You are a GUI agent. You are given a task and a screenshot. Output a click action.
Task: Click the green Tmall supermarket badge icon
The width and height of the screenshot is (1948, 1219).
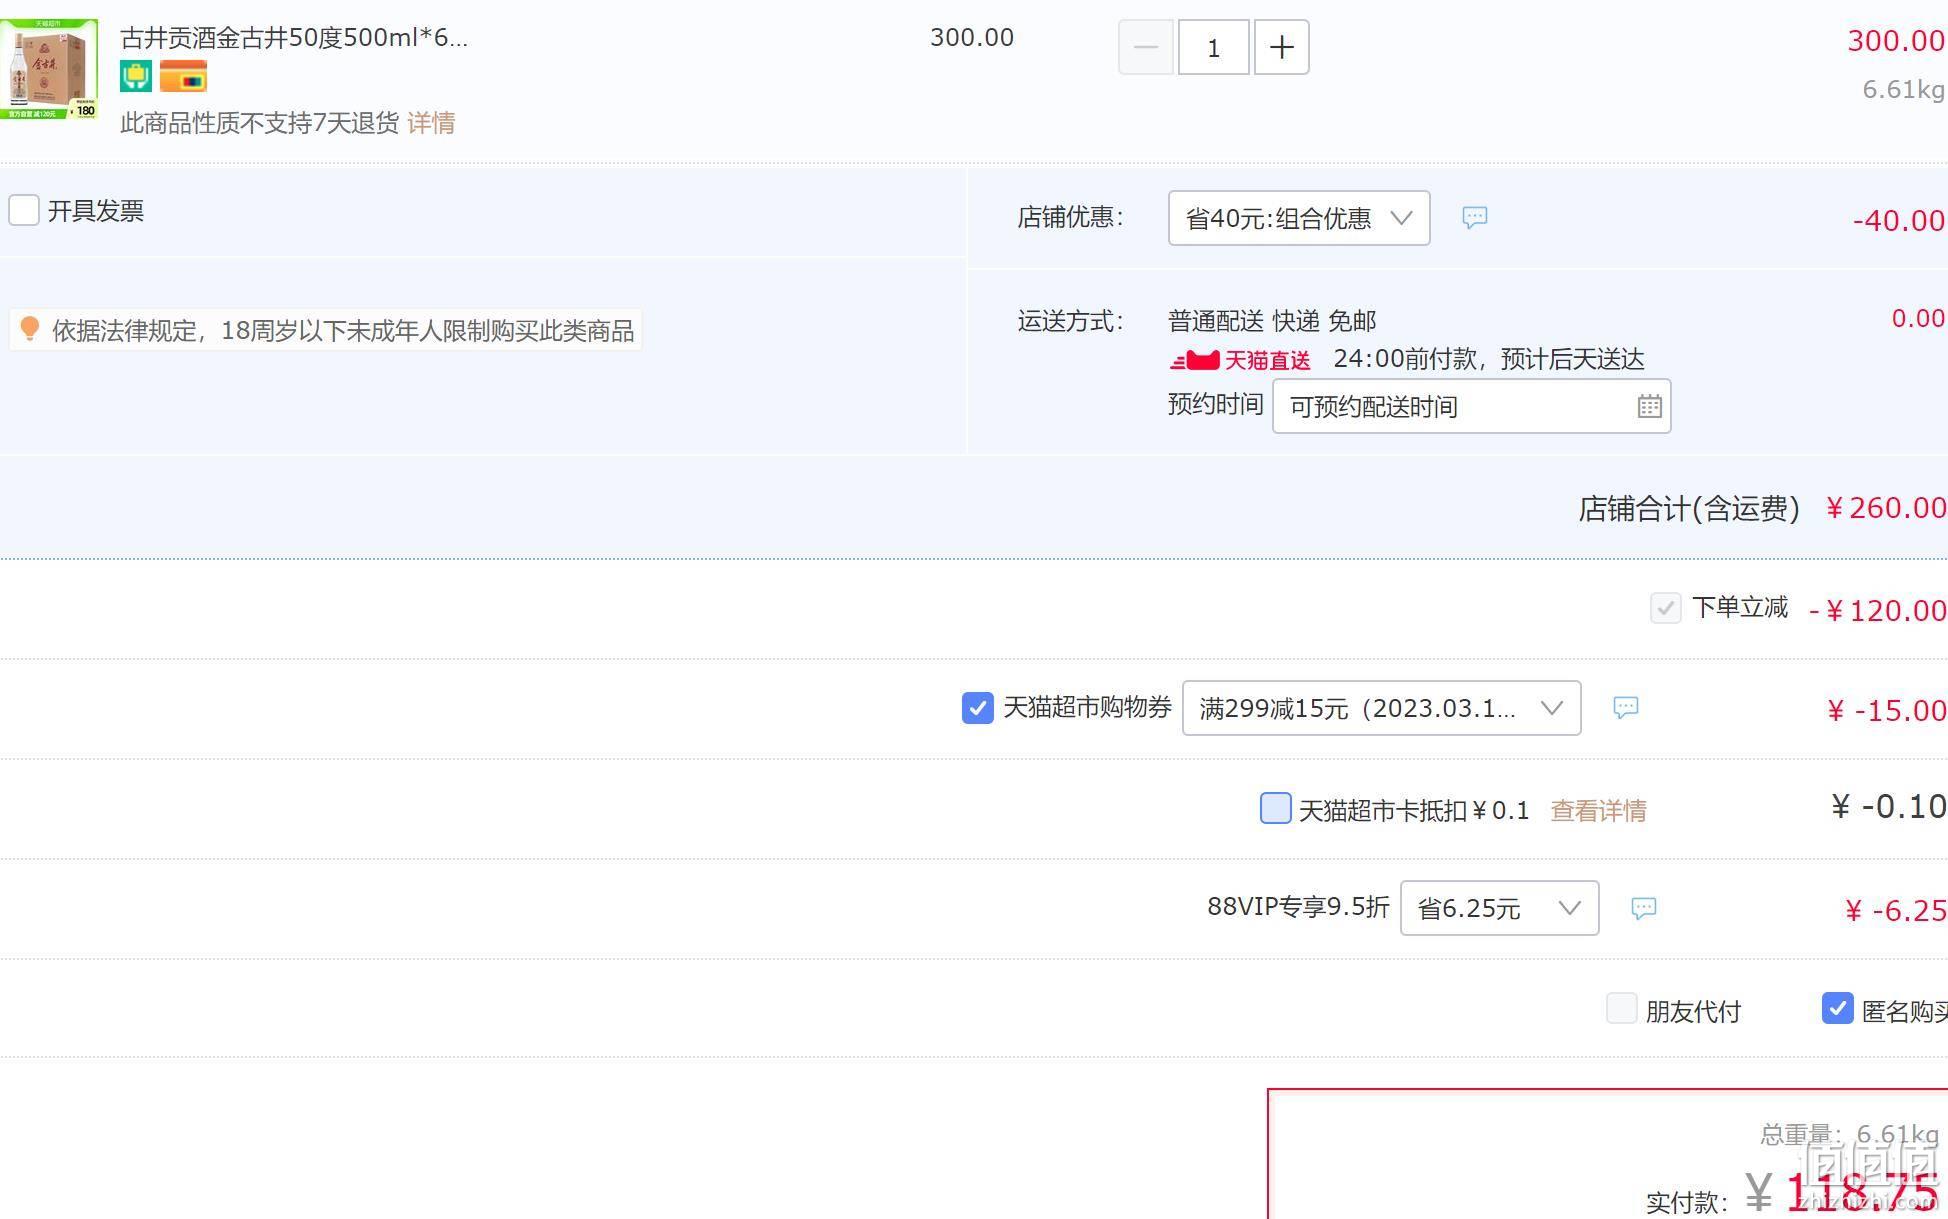click(136, 76)
